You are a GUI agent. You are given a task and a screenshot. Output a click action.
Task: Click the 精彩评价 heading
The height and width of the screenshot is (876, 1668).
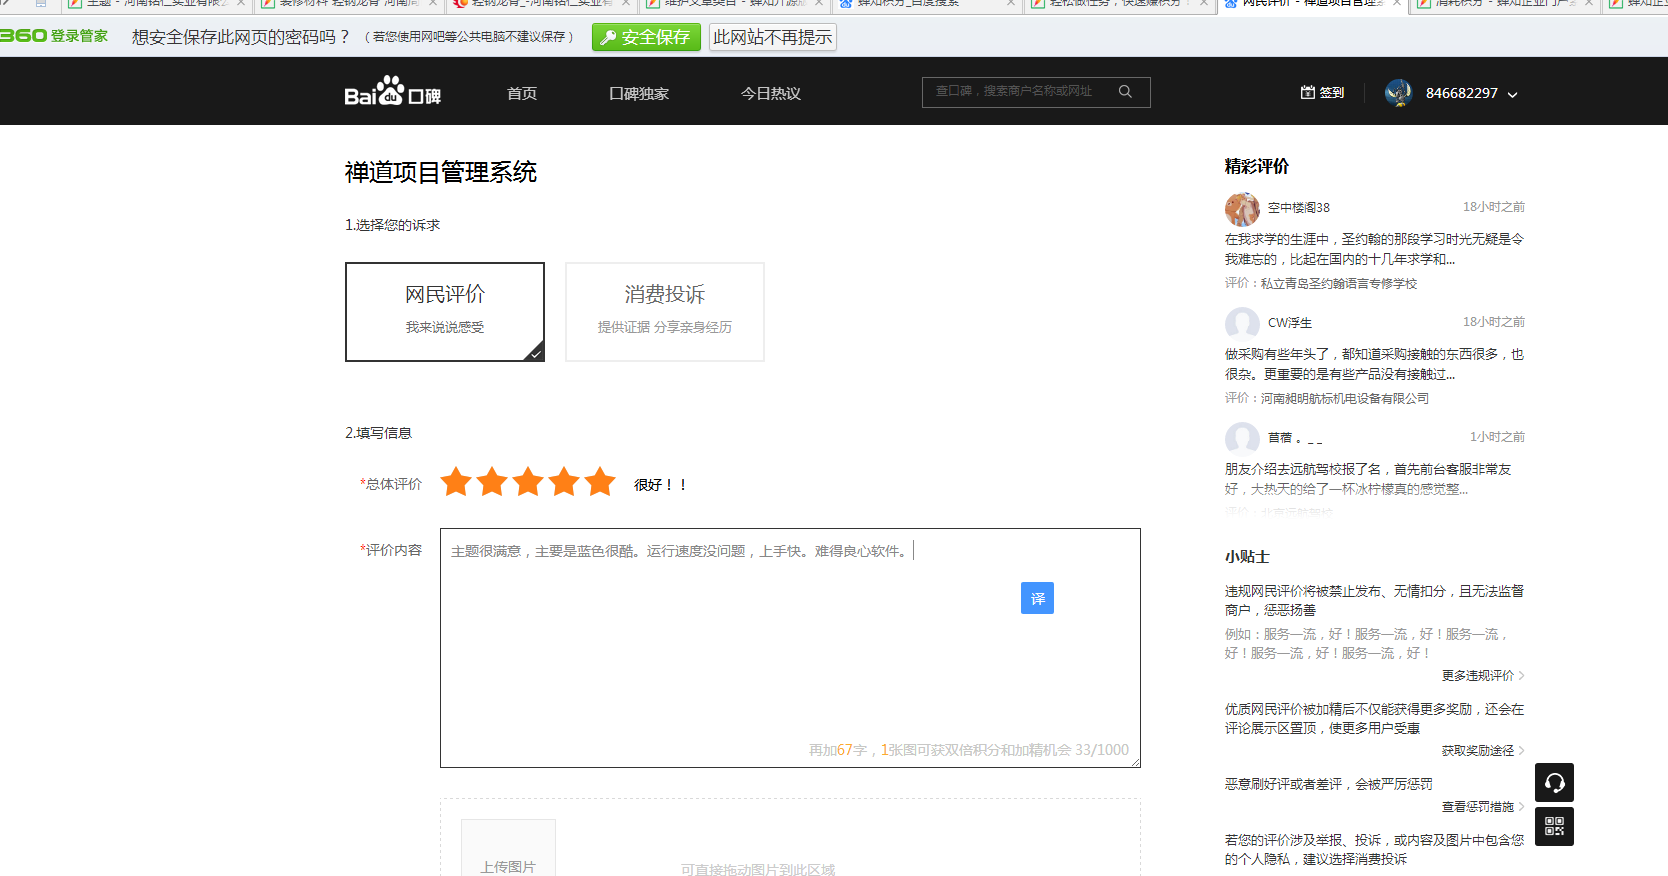1257,166
